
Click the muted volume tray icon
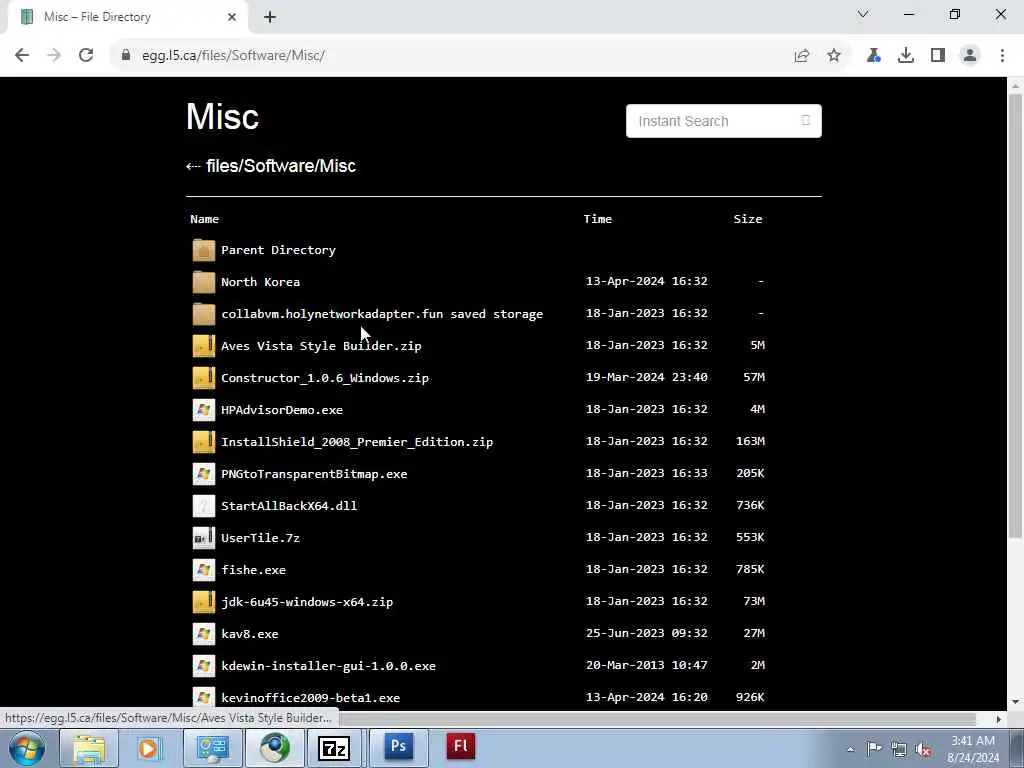(923, 749)
